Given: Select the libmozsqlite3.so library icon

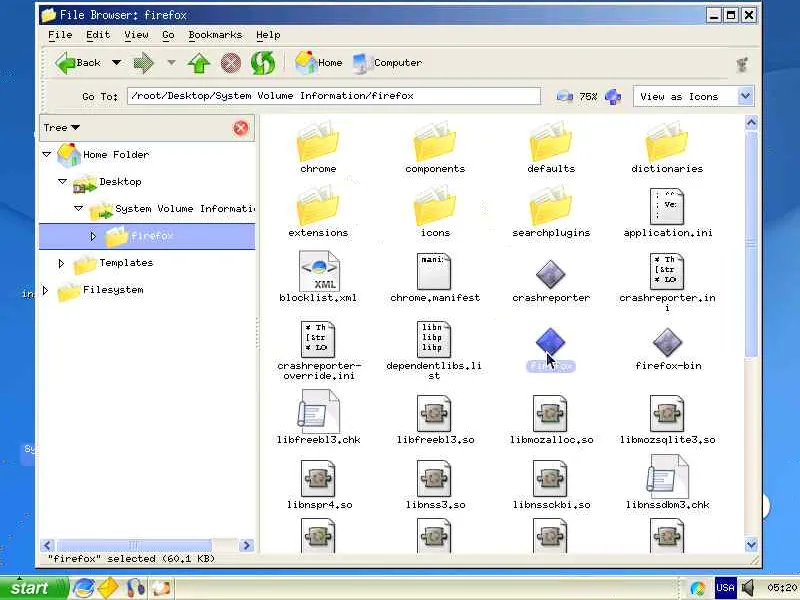Looking at the screenshot, I should (x=667, y=413).
